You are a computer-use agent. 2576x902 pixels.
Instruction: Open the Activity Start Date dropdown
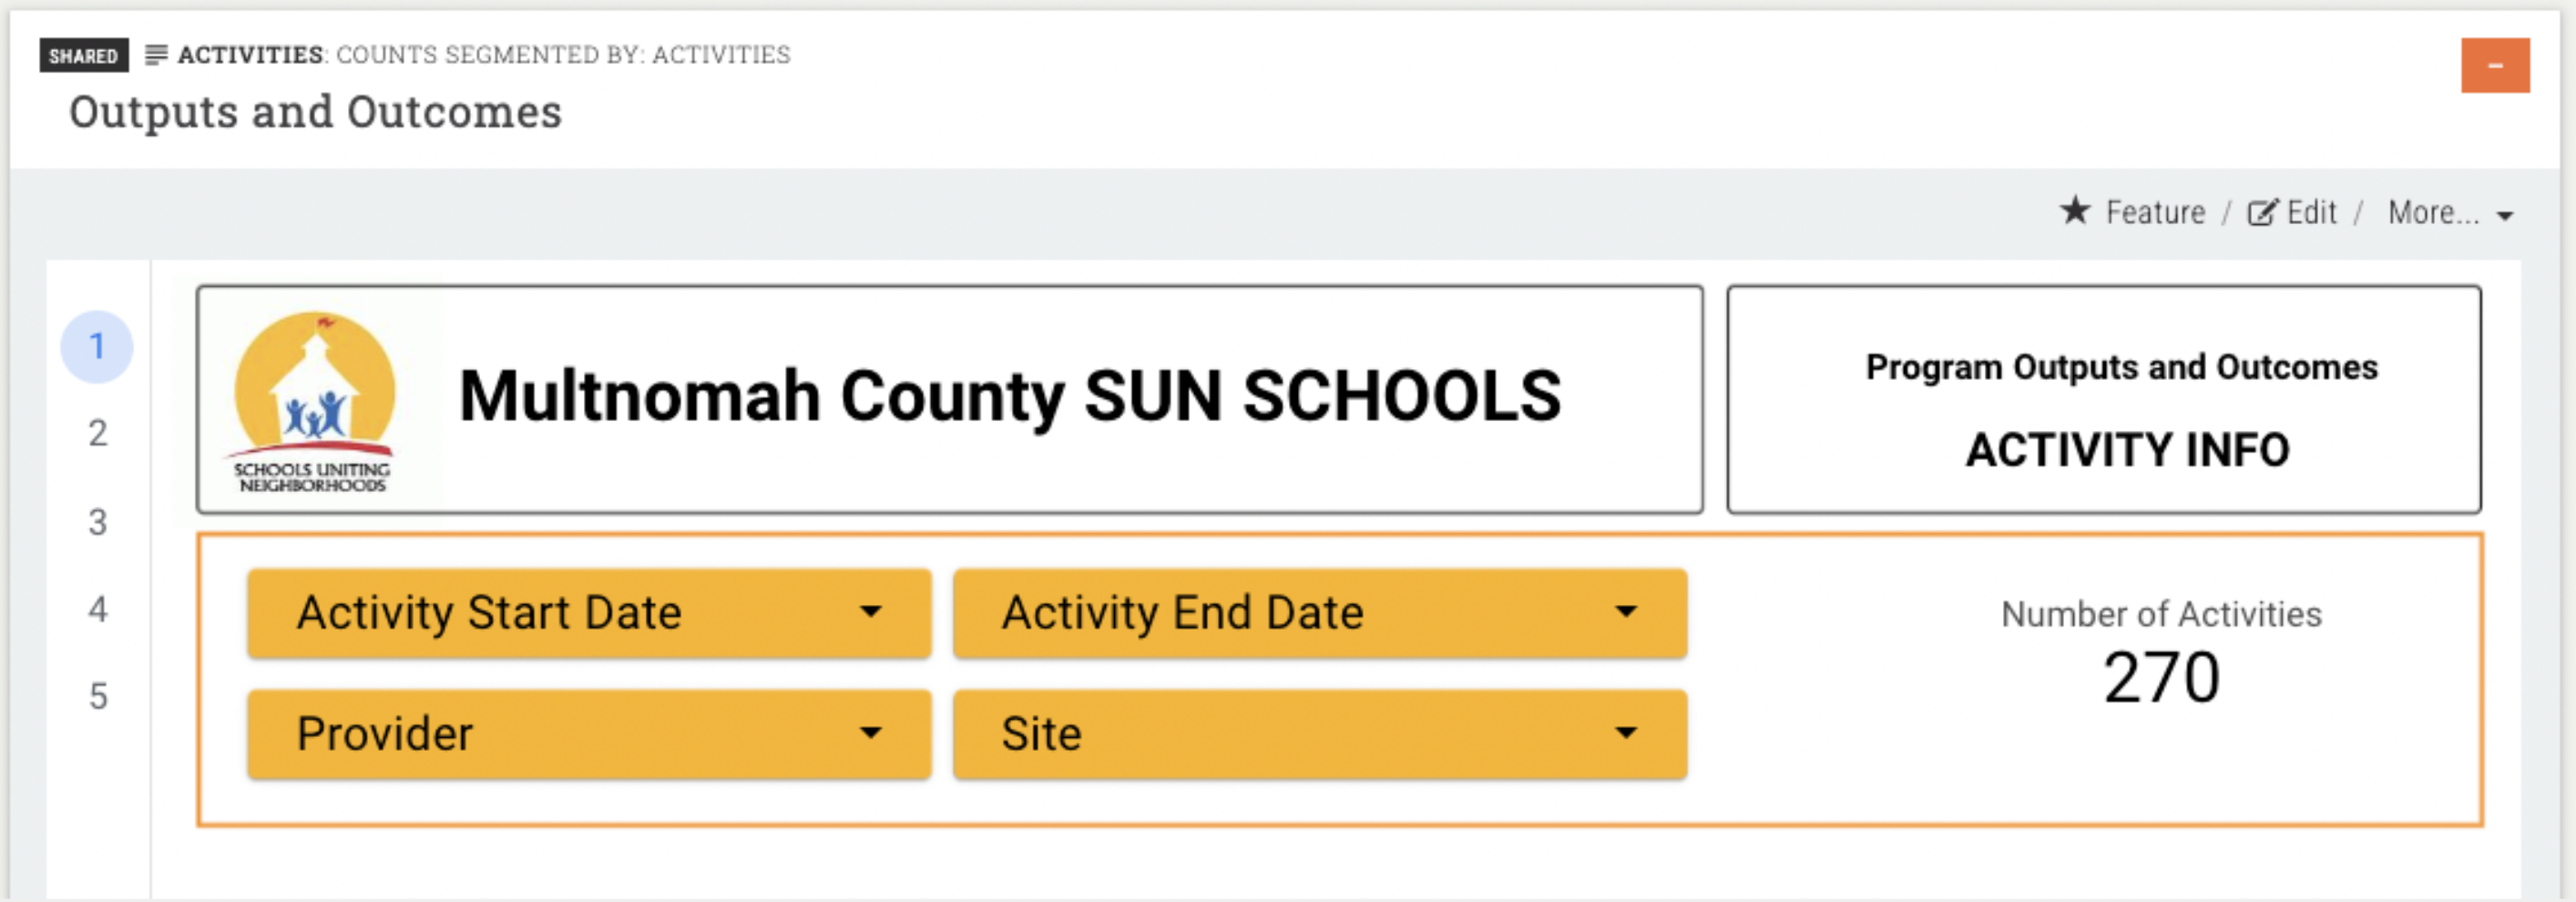(x=589, y=613)
